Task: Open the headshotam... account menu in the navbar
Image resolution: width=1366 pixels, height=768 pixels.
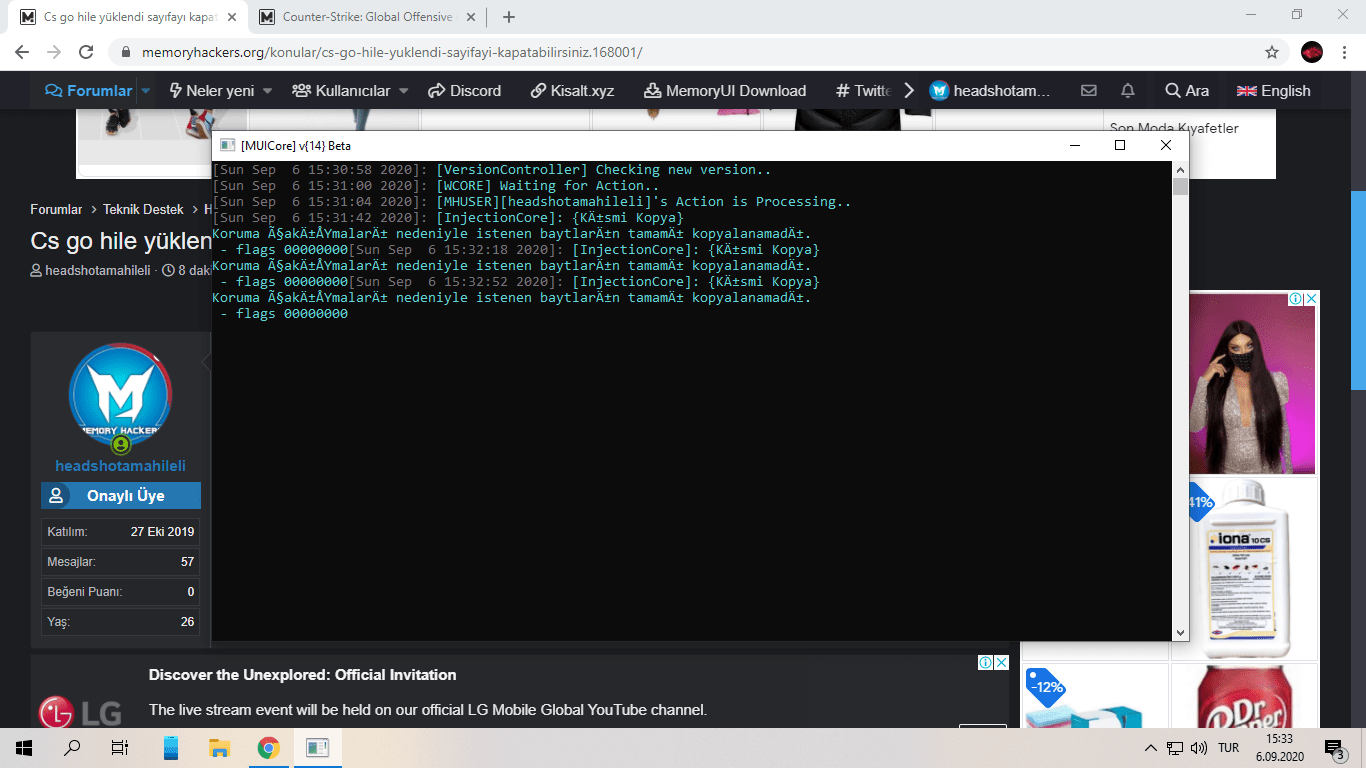Action: pyautogui.click(x=990, y=91)
